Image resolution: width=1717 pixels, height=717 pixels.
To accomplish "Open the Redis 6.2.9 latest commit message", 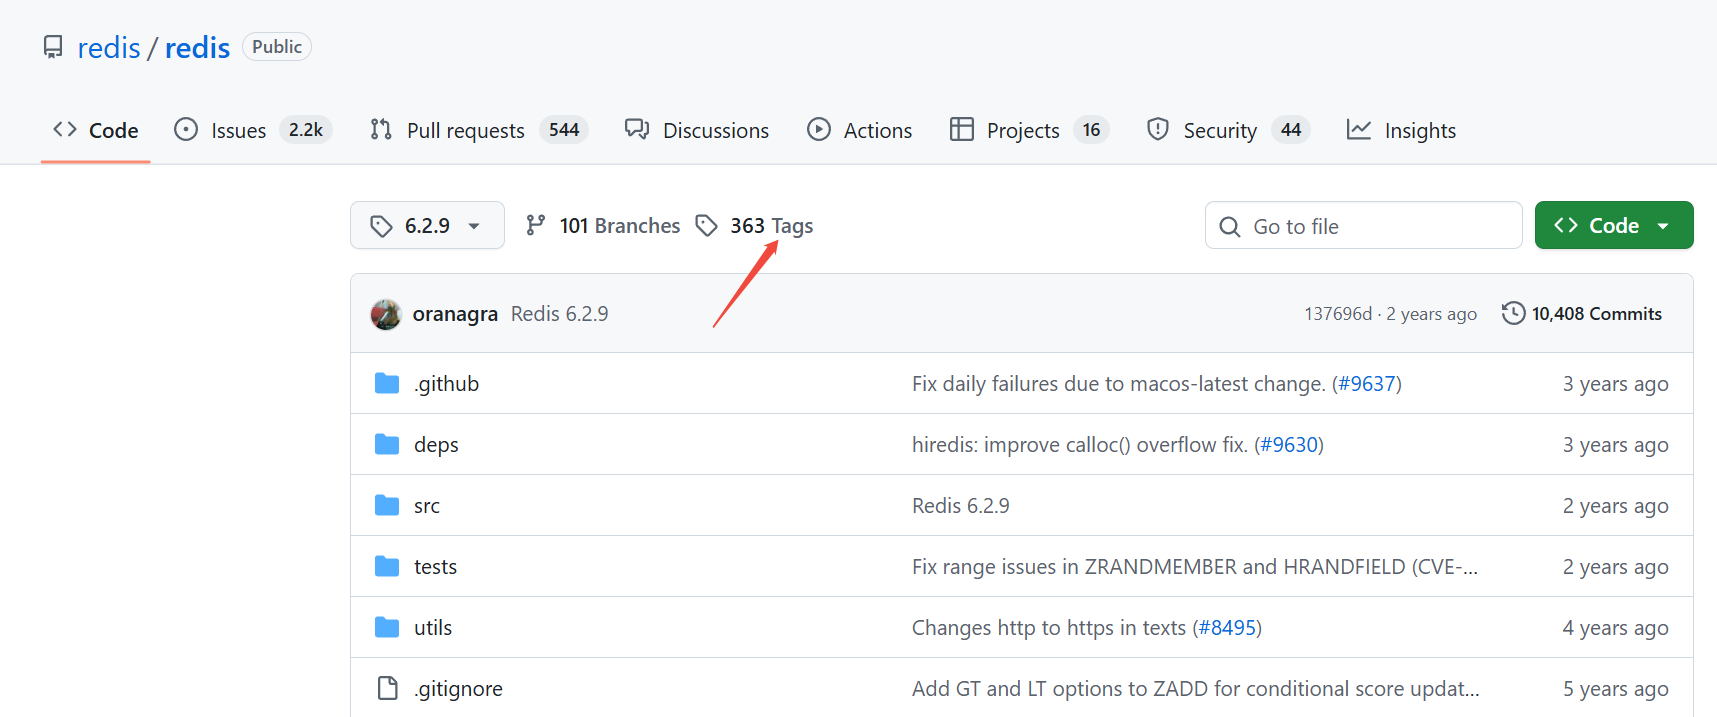I will 559,314.
